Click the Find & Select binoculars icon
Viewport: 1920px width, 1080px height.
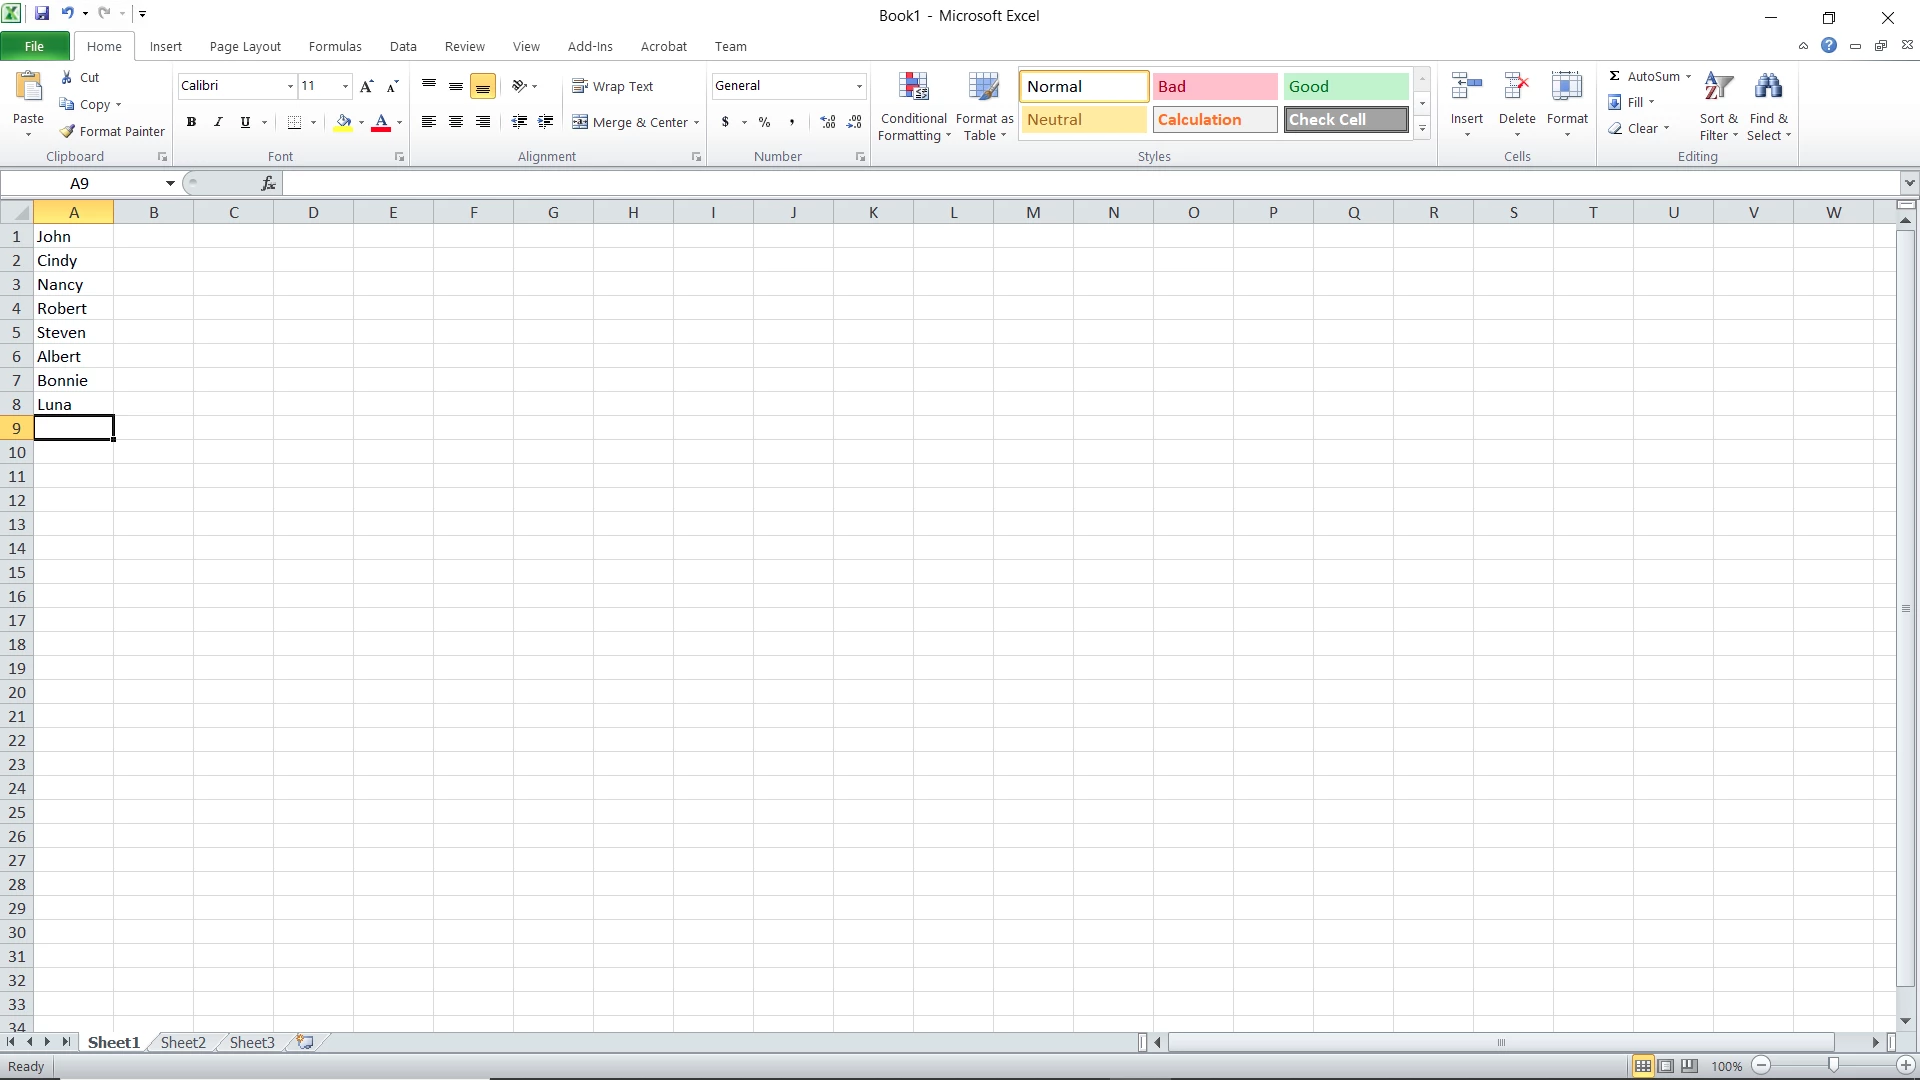coord(1768,88)
